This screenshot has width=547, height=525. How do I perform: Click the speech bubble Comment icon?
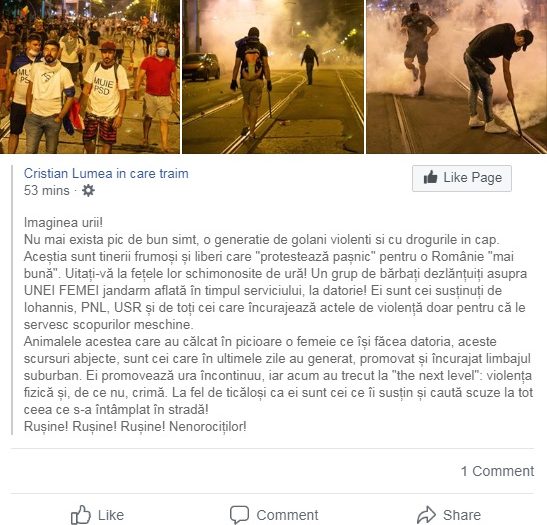(239, 515)
